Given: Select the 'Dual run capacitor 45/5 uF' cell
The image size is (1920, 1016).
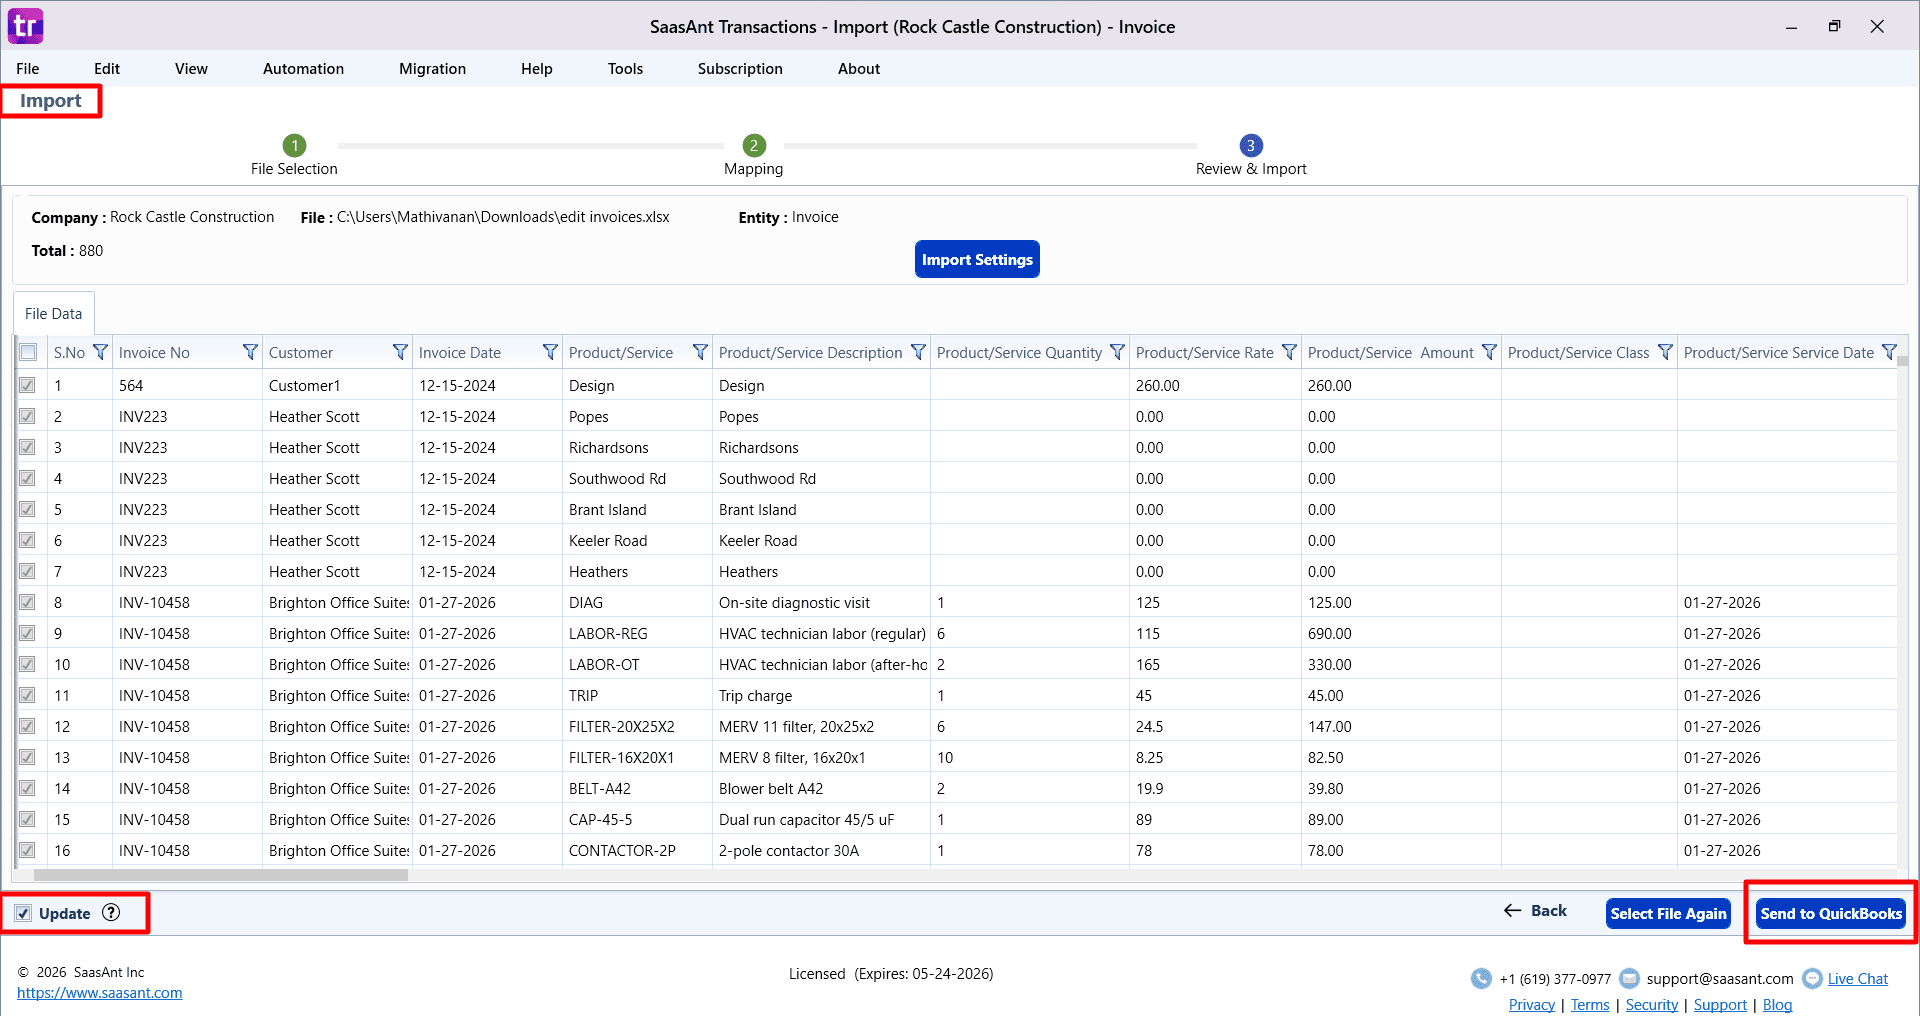Looking at the screenshot, I should tap(821, 819).
